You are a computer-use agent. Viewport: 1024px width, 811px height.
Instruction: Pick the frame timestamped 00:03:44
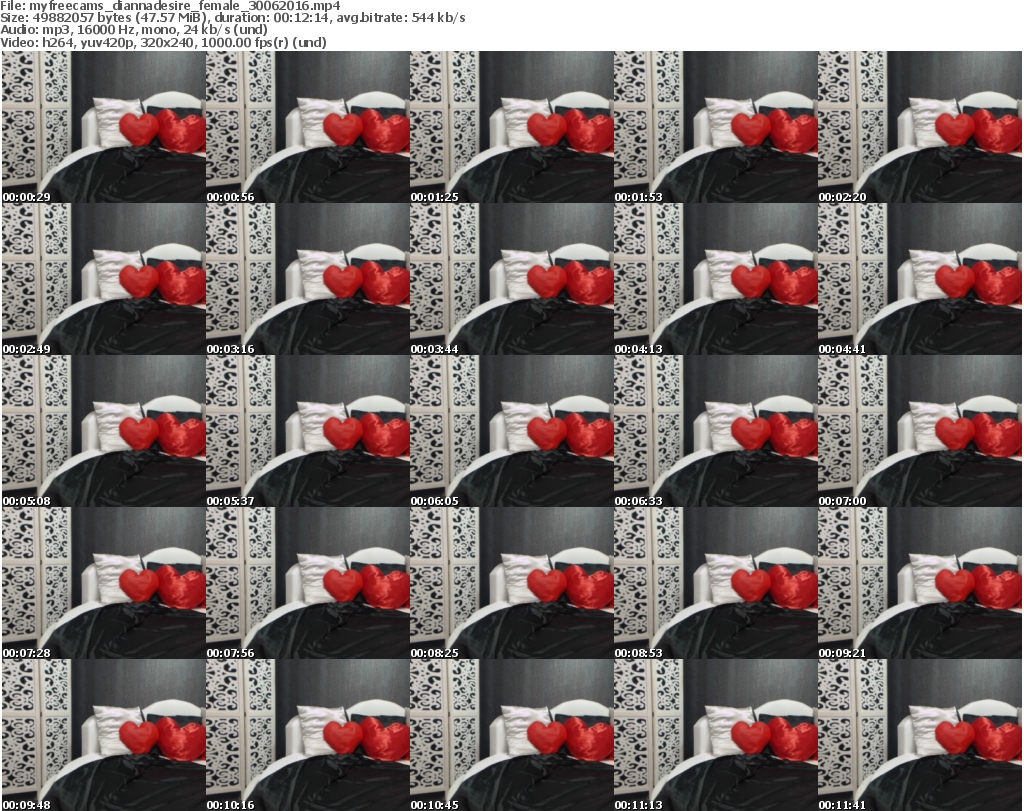[511, 279]
